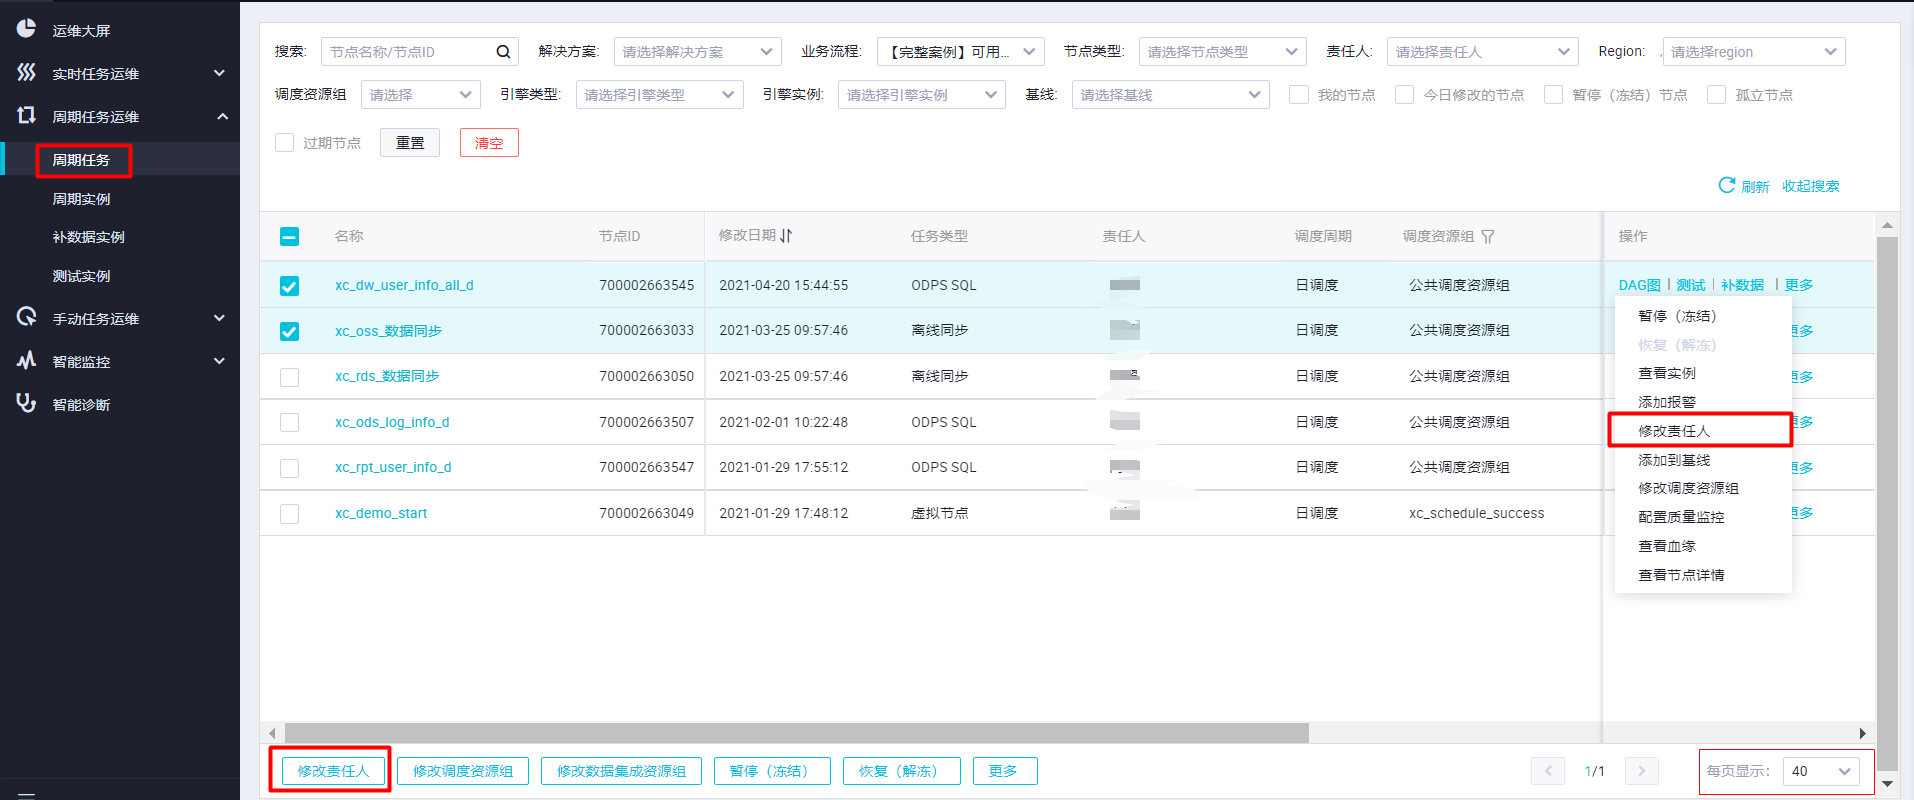Expand 手动任务运维 sidebar chevron

click(219, 318)
